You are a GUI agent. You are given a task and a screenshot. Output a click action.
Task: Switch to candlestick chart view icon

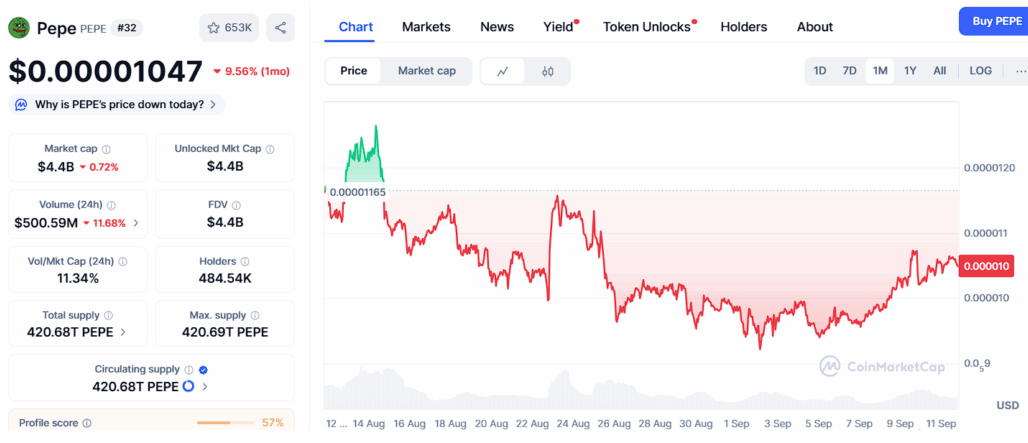(x=548, y=71)
